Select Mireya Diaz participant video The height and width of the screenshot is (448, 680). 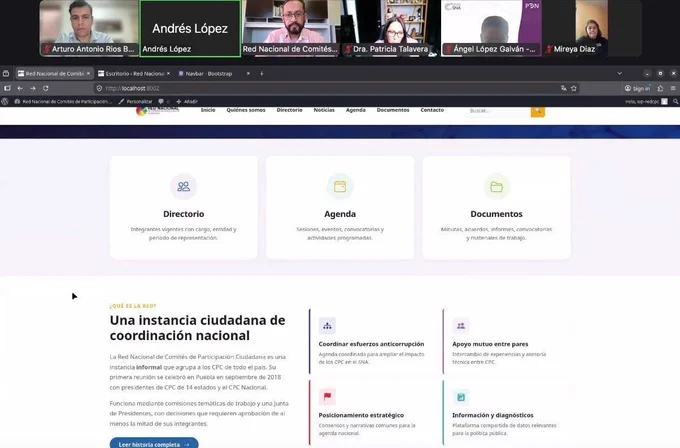tap(592, 28)
